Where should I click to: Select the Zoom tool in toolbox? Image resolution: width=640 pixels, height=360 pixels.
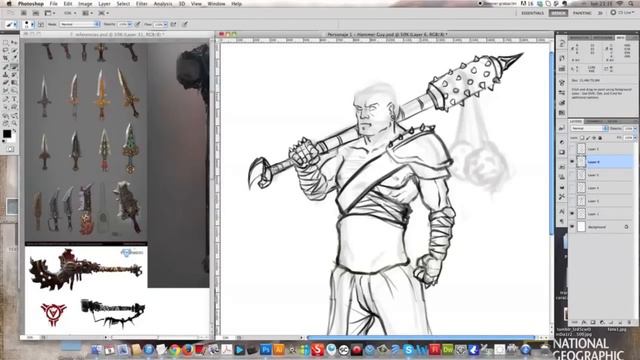click(x=14, y=123)
